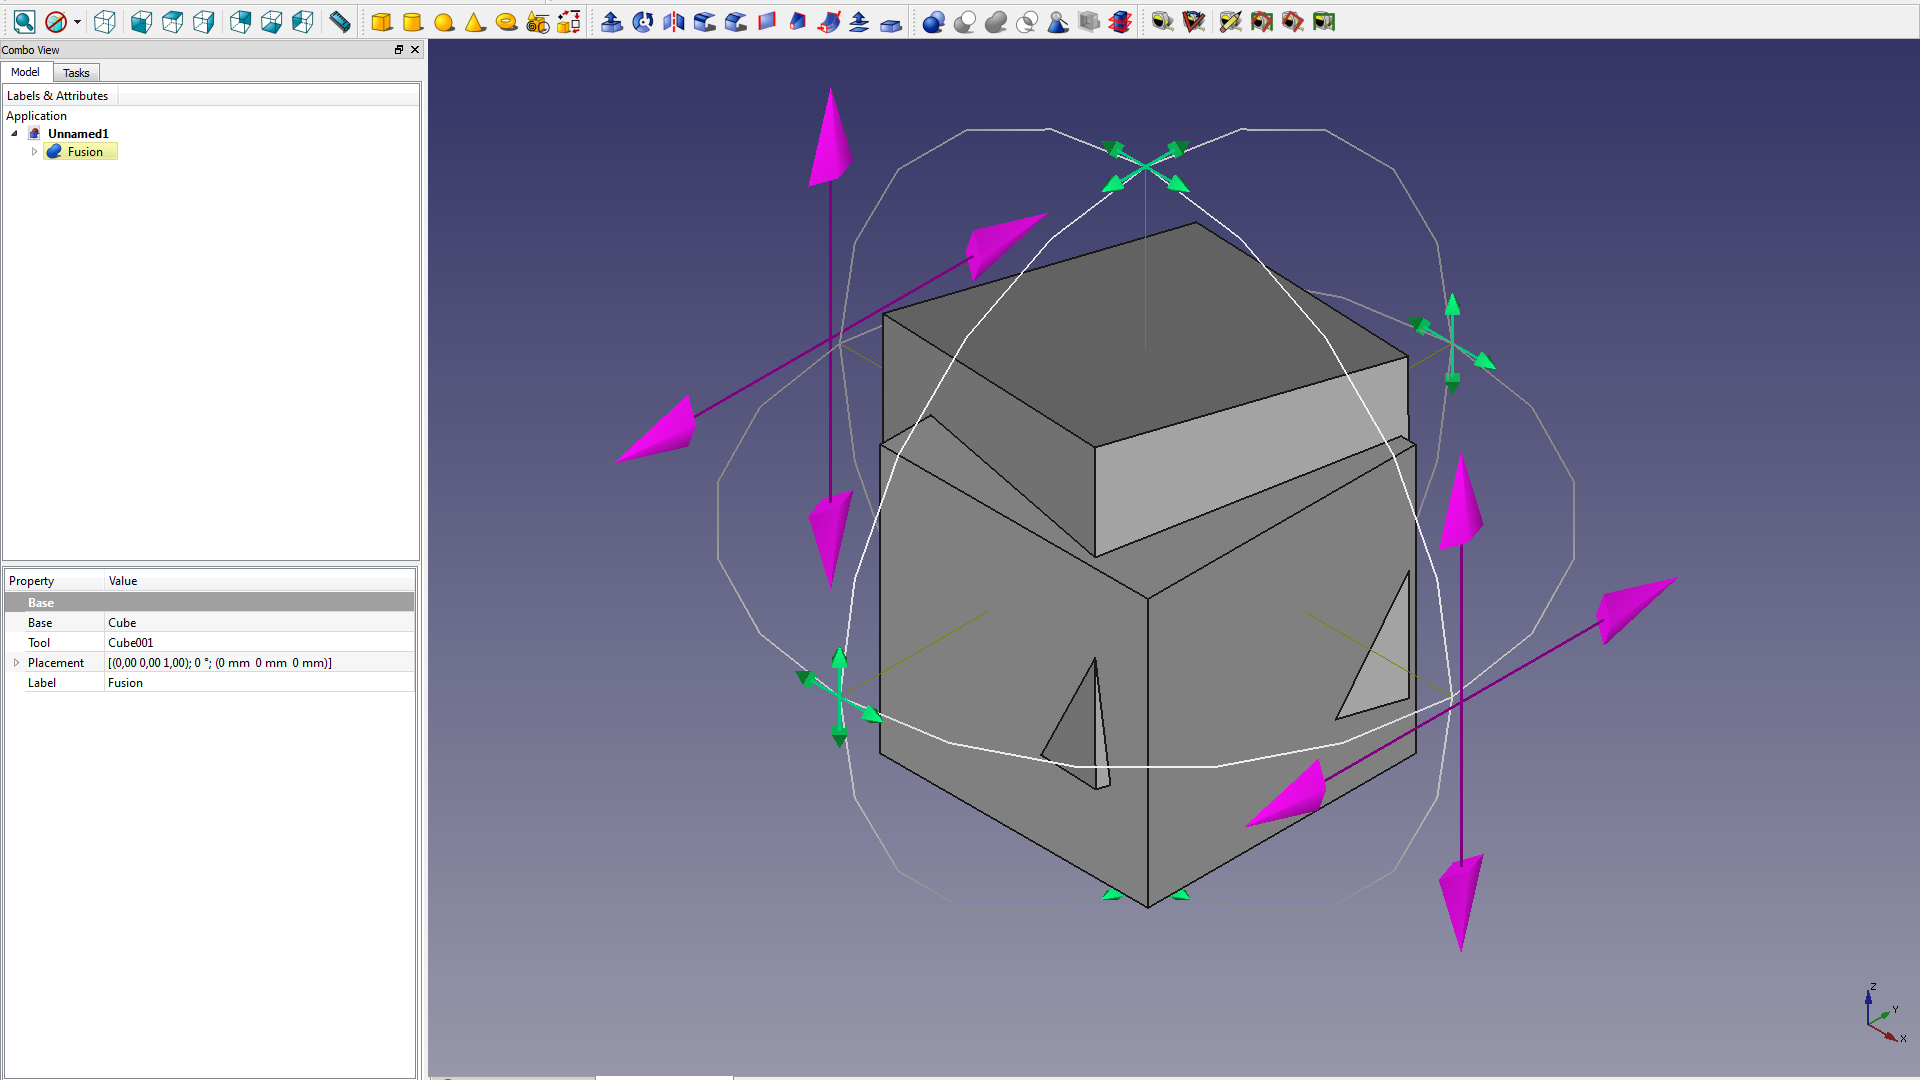
Task: Create a Cone primitive
Action: [x=475, y=21]
